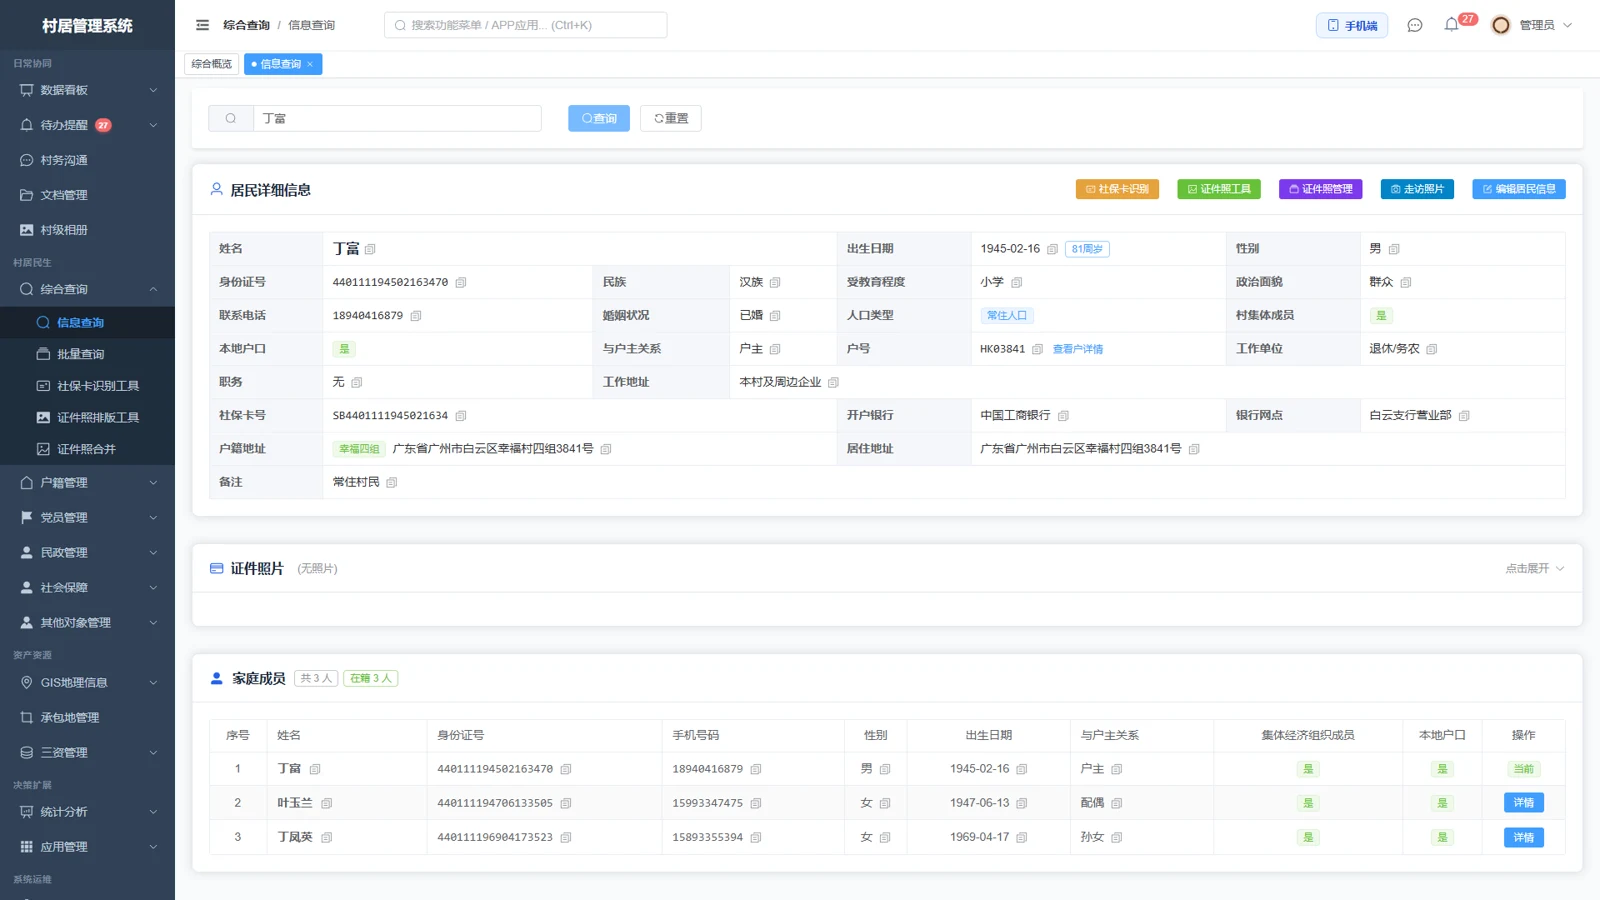Expand 户籍管理 sidebar menu
Viewport: 1600px width, 900px height.
(x=87, y=482)
